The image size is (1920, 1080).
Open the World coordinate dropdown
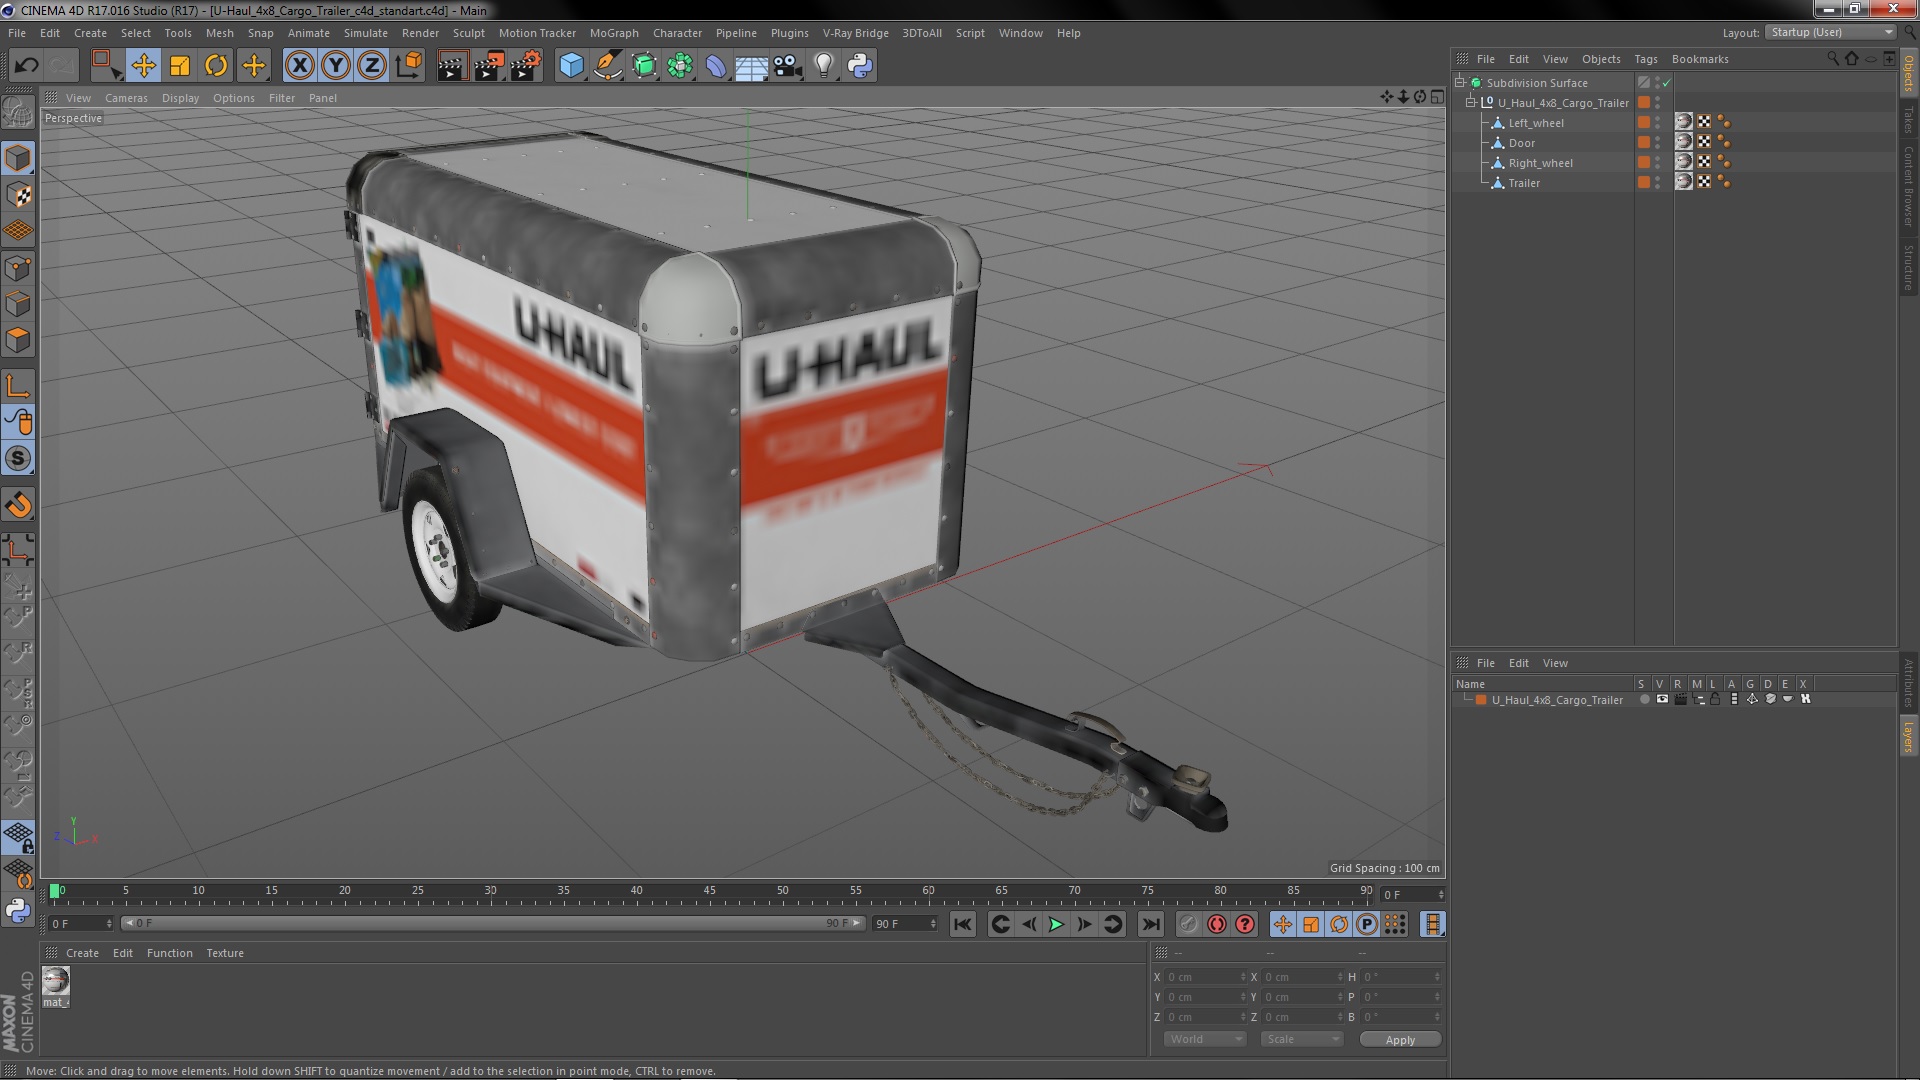[x=1205, y=1039]
